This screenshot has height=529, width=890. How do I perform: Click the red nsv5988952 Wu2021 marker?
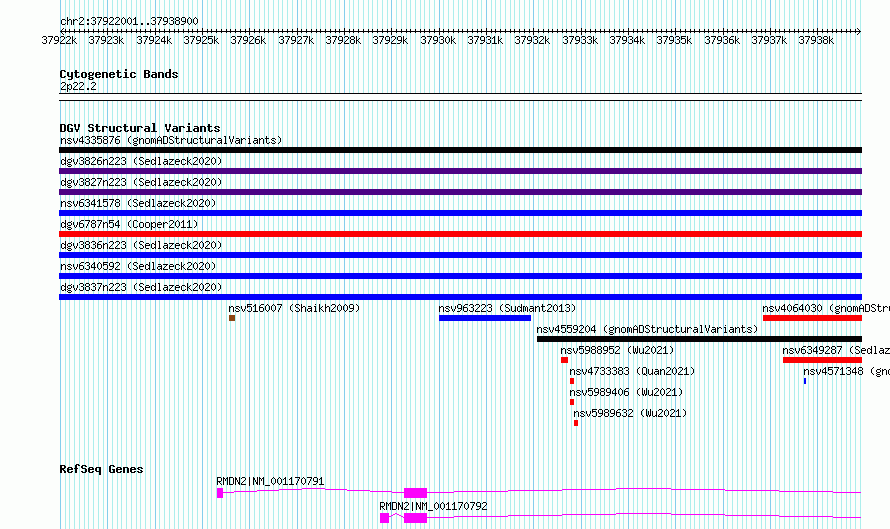tap(564, 360)
